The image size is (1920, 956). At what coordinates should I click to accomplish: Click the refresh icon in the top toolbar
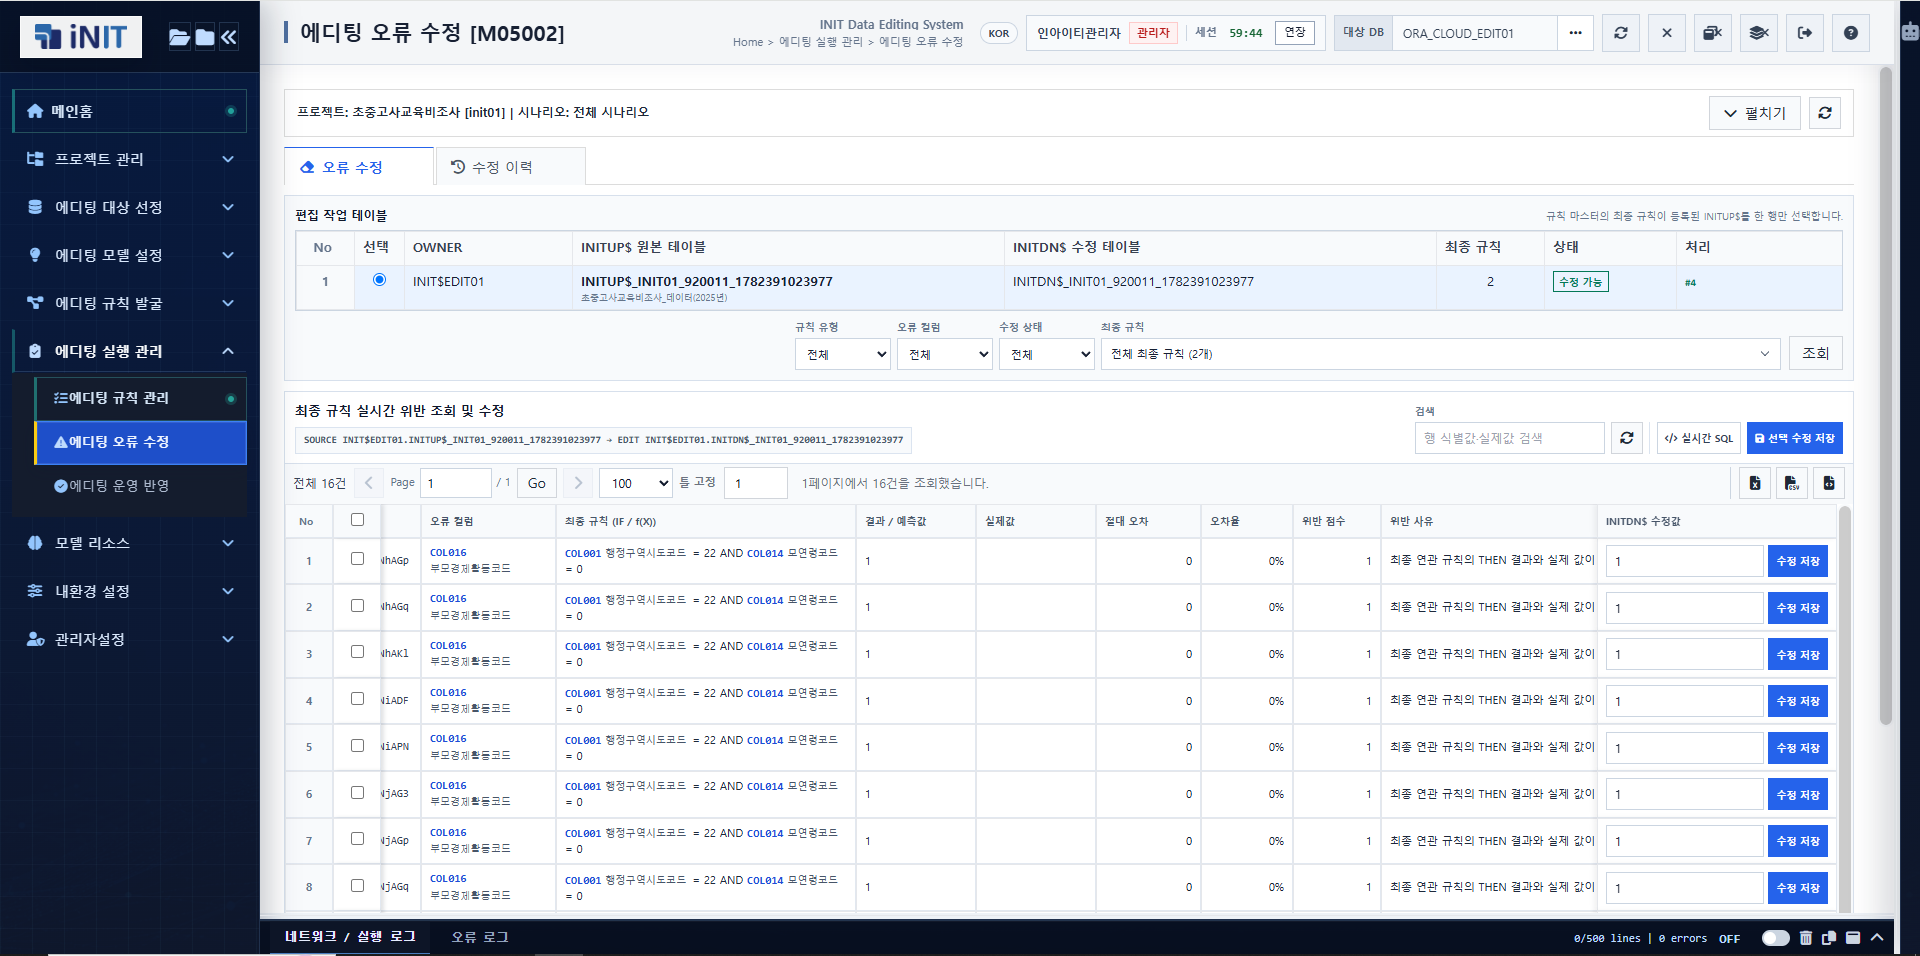(x=1620, y=33)
